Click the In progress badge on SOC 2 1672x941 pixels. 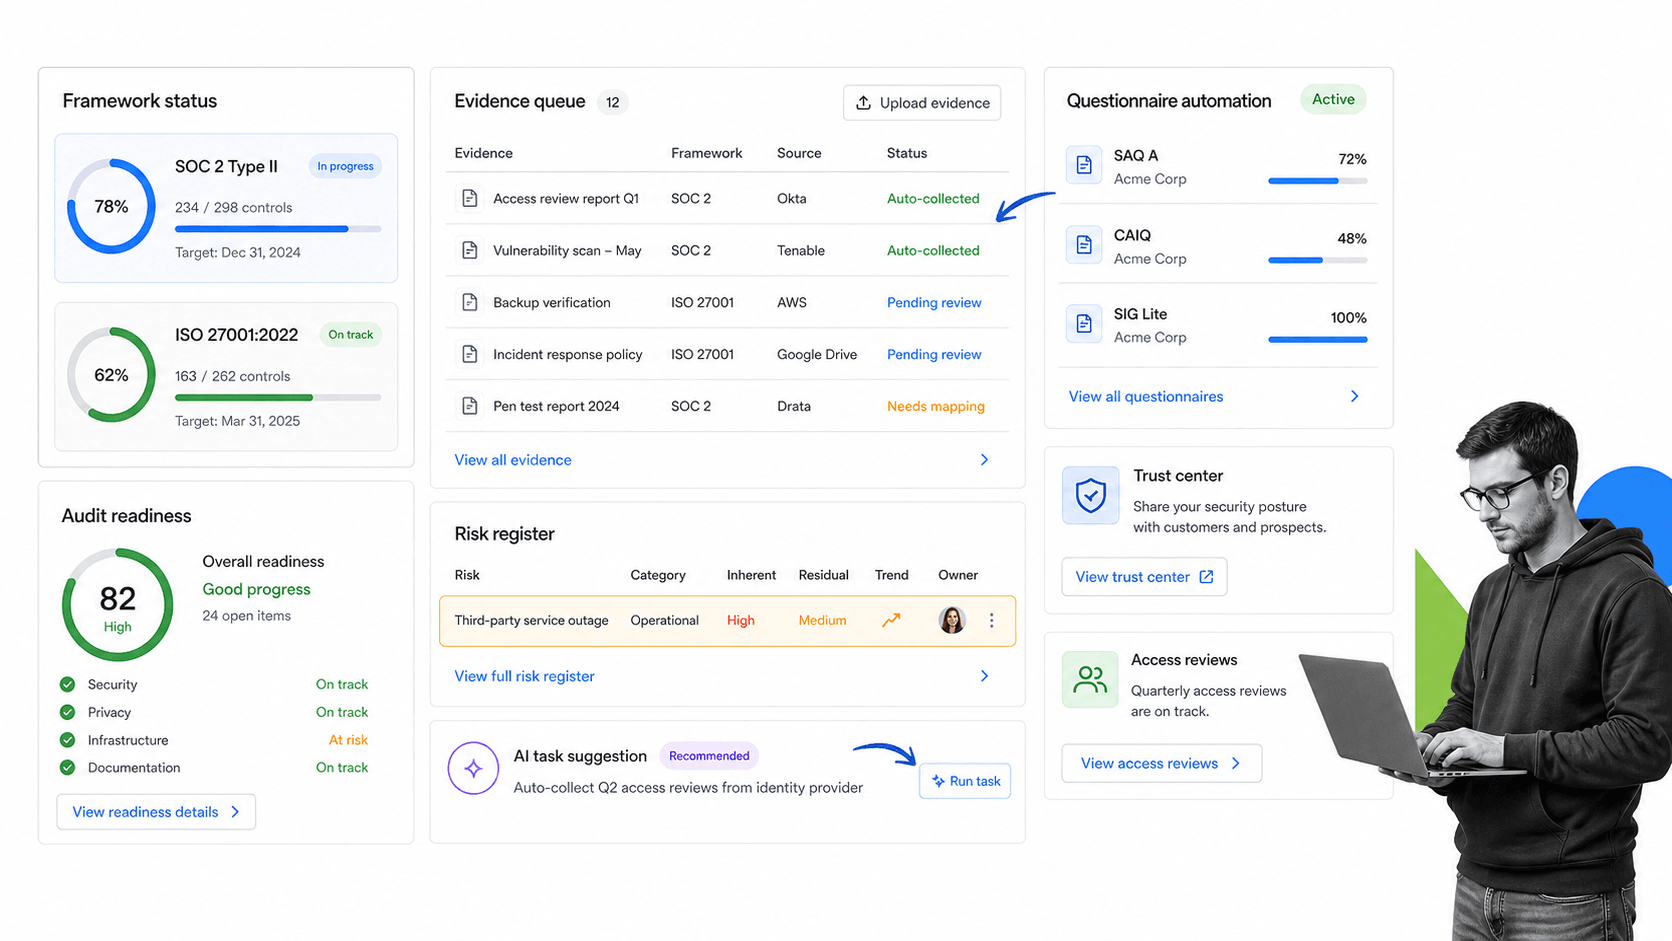point(345,166)
